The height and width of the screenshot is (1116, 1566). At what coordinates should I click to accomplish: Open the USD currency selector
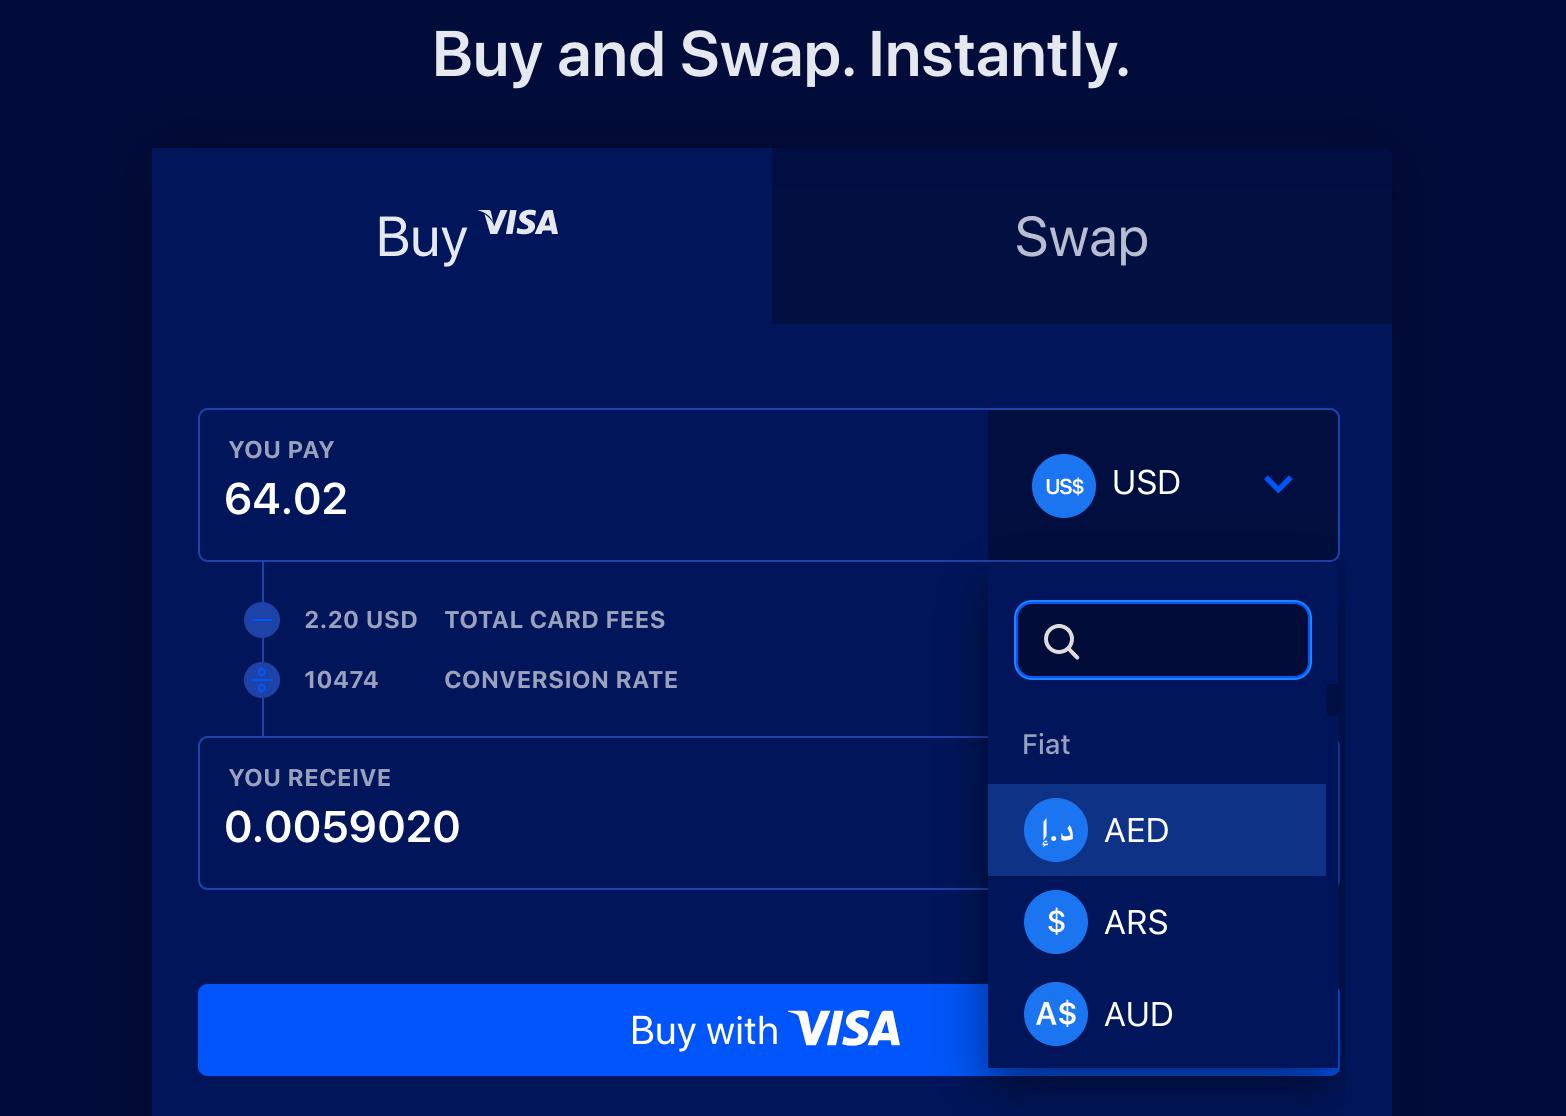1163,485
